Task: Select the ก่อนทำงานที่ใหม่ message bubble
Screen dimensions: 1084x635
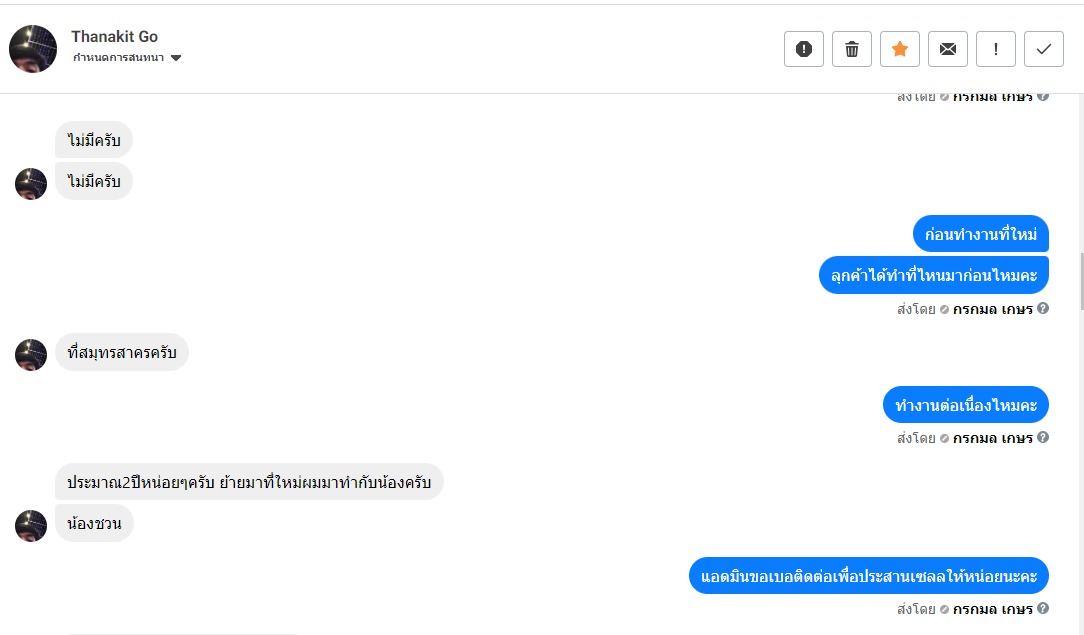Action: tap(980, 234)
